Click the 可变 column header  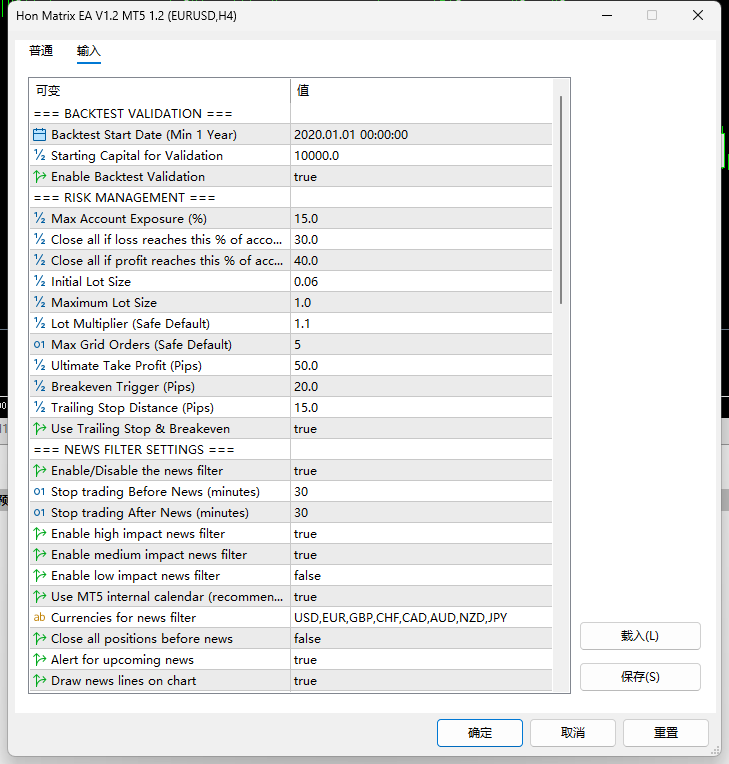coord(48,91)
